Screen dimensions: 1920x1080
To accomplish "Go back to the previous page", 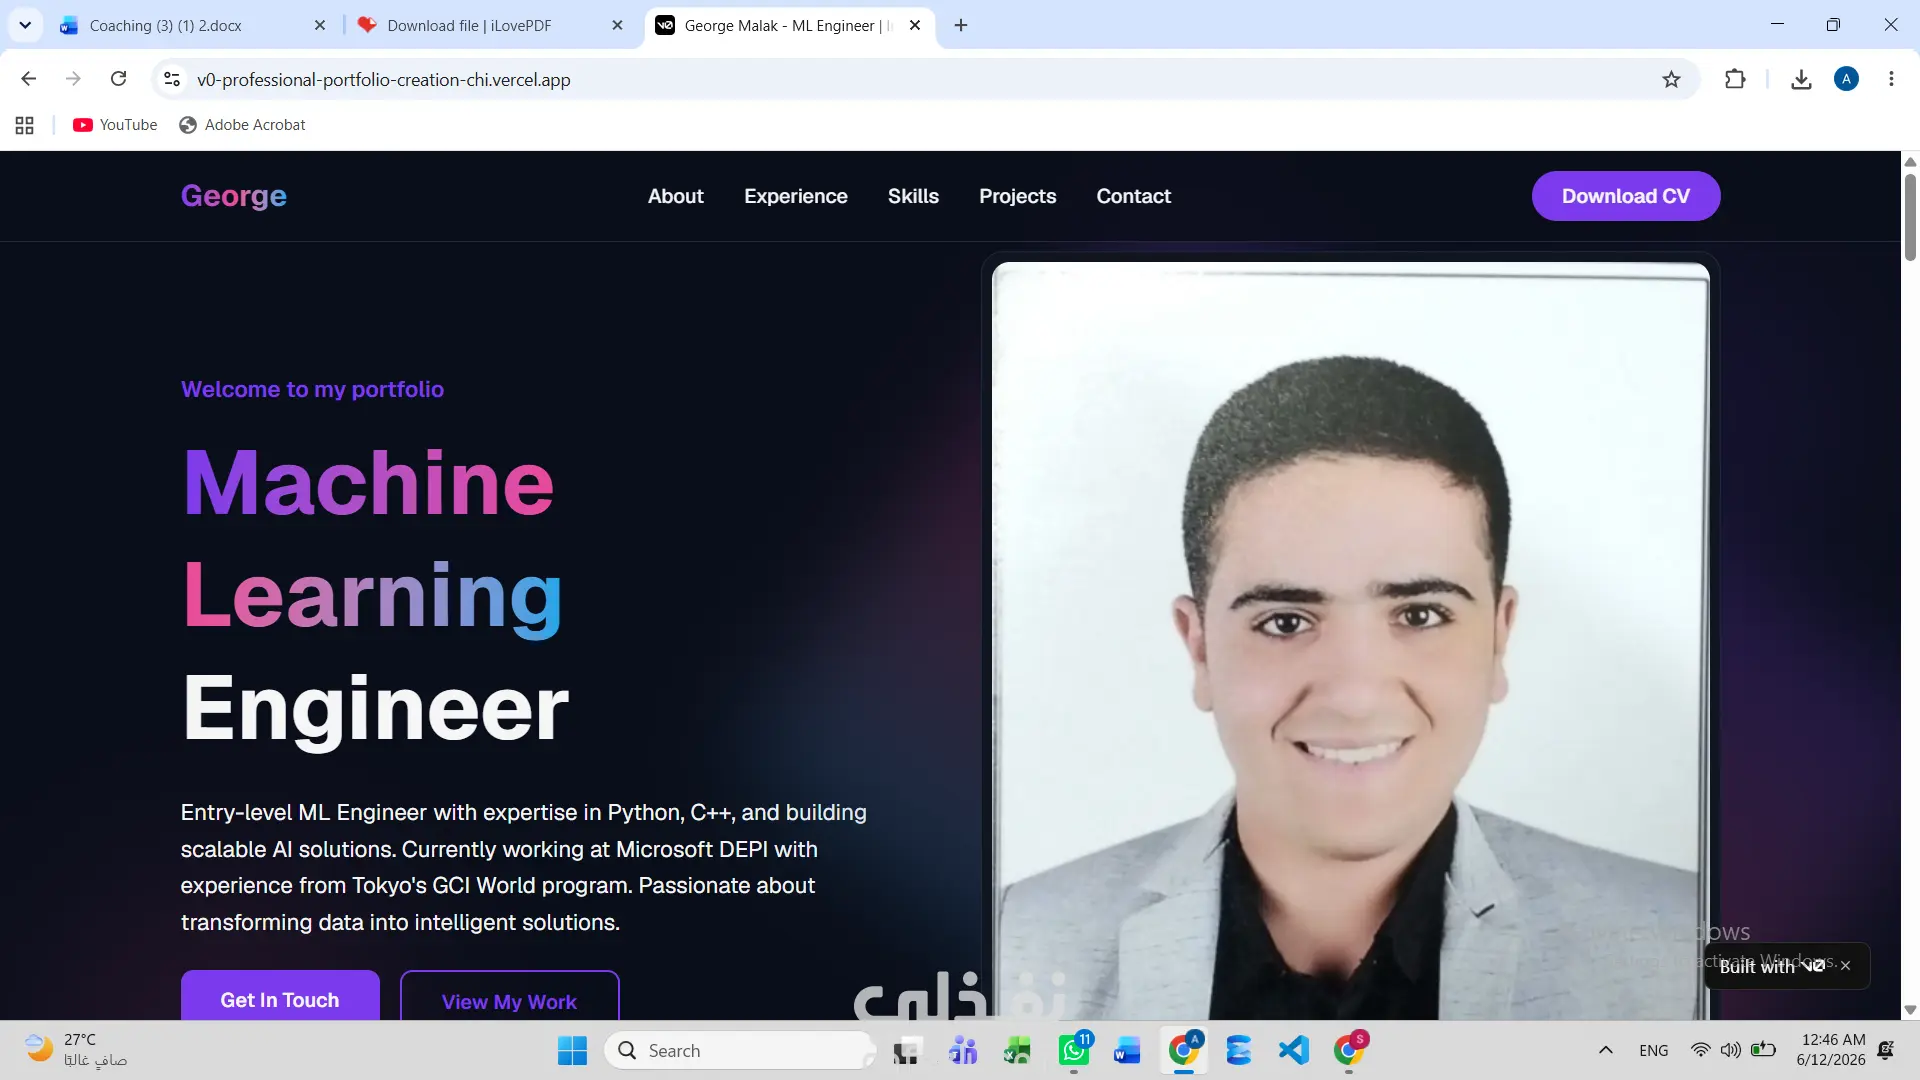I will tap(28, 79).
